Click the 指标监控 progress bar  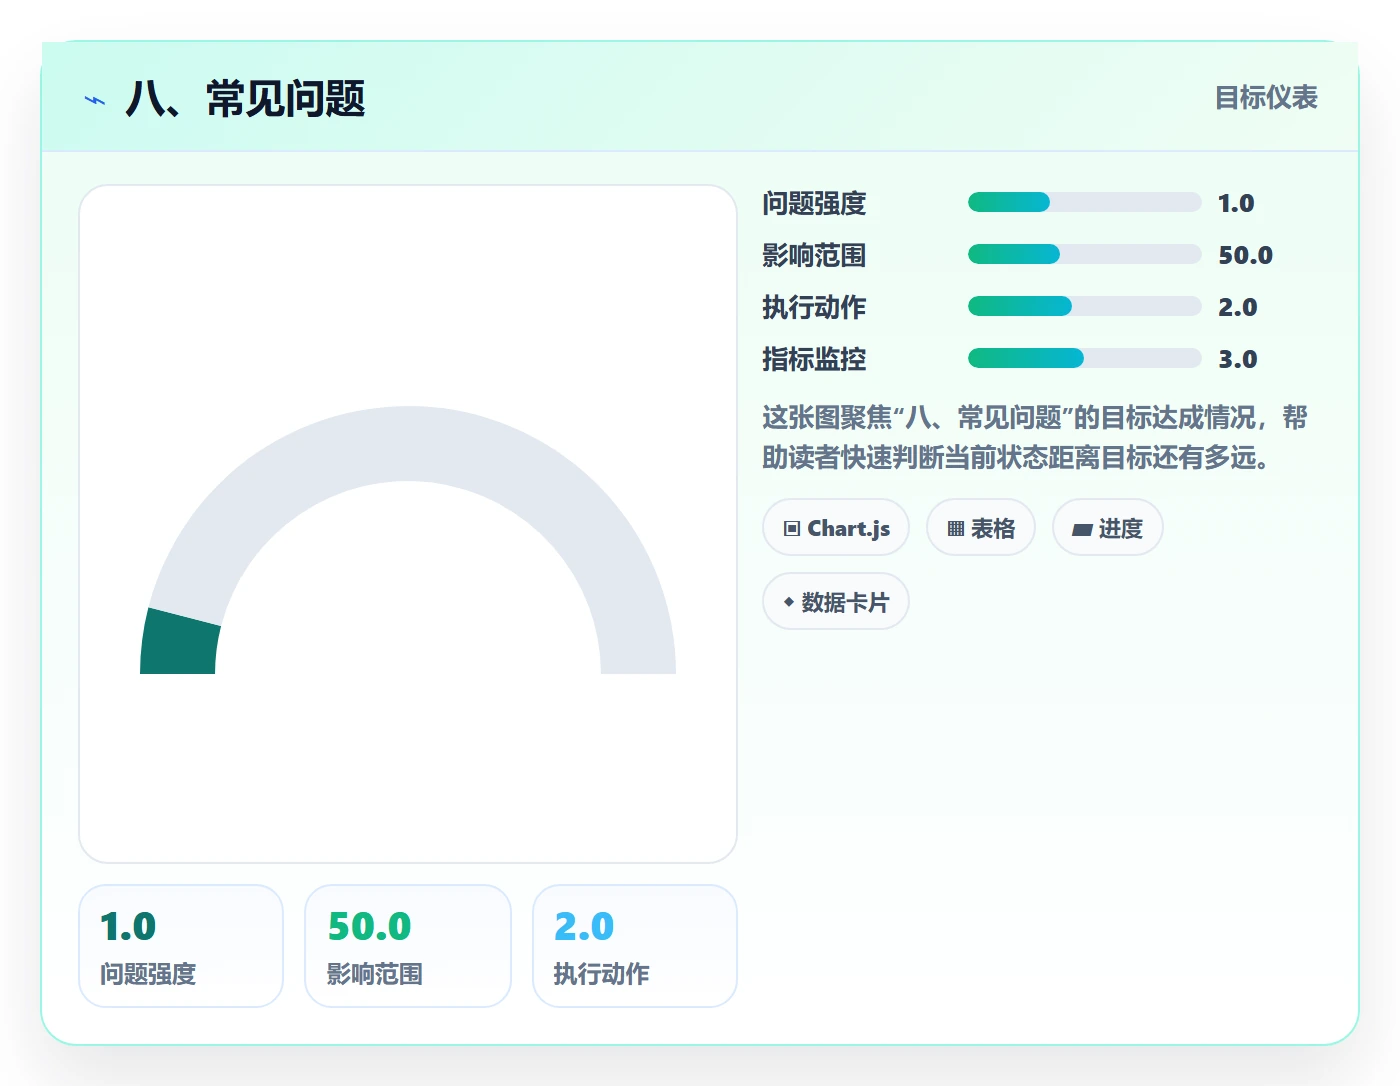[x=1084, y=358]
